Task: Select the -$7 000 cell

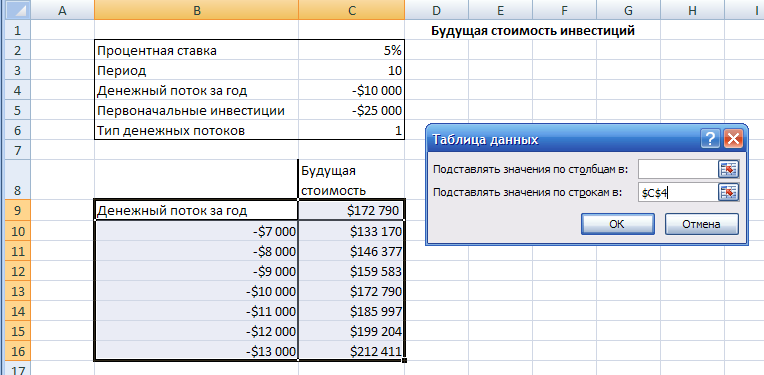Action: click(196, 231)
